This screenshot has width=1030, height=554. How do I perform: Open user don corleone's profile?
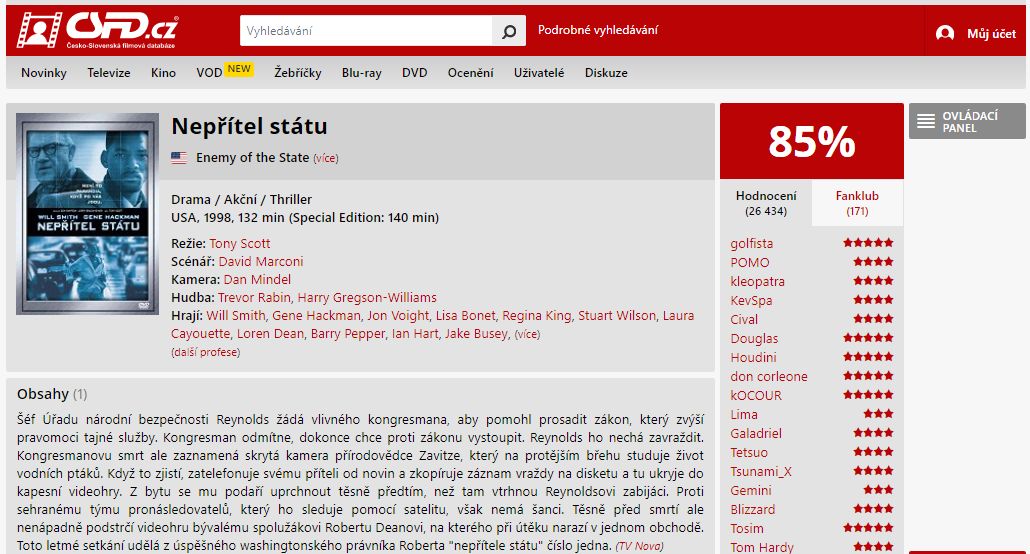(x=769, y=377)
